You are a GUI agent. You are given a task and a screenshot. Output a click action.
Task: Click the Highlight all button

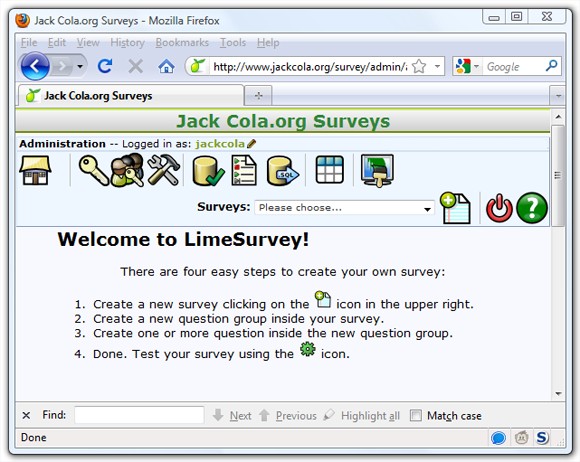[362, 415]
